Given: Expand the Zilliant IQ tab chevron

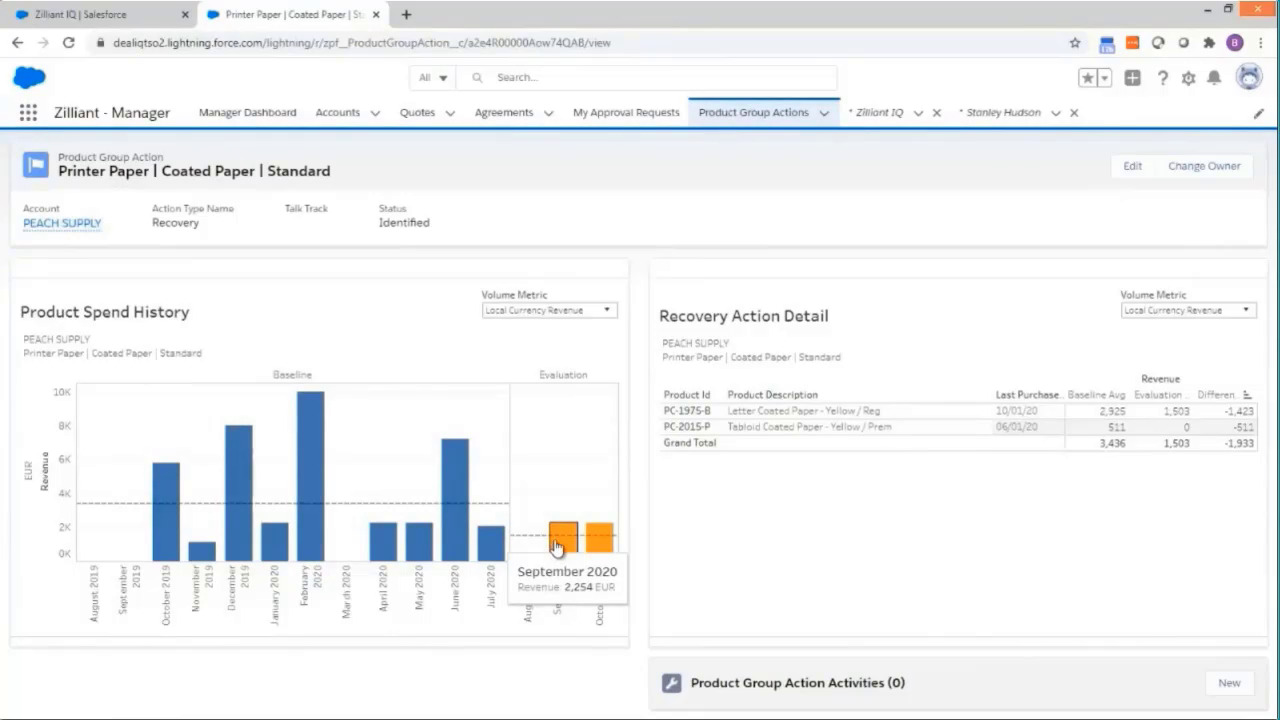Looking at the screenshot, I should [918, 113].
